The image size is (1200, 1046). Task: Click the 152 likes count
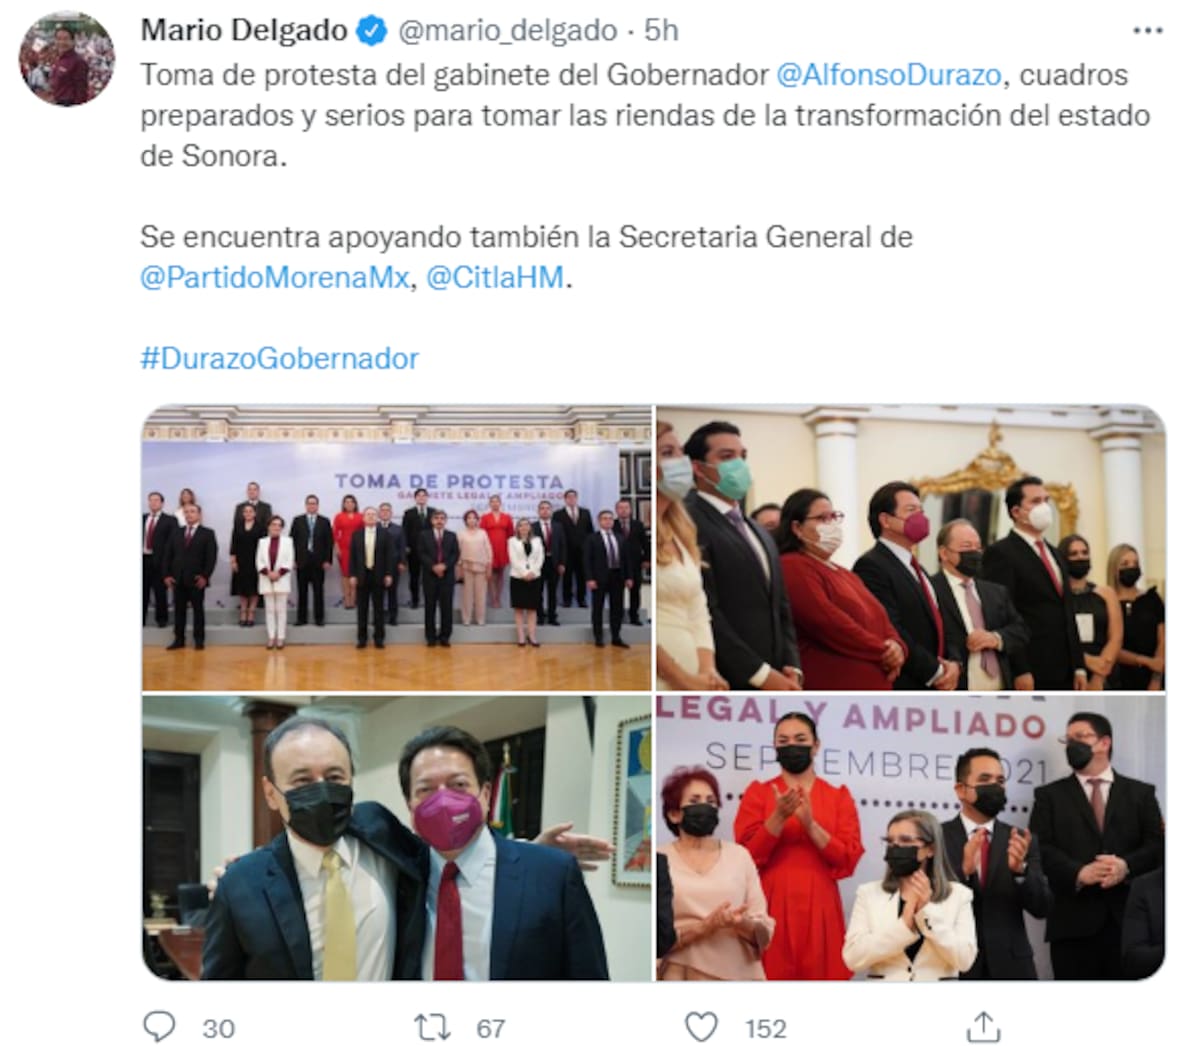coord(766,1028)
